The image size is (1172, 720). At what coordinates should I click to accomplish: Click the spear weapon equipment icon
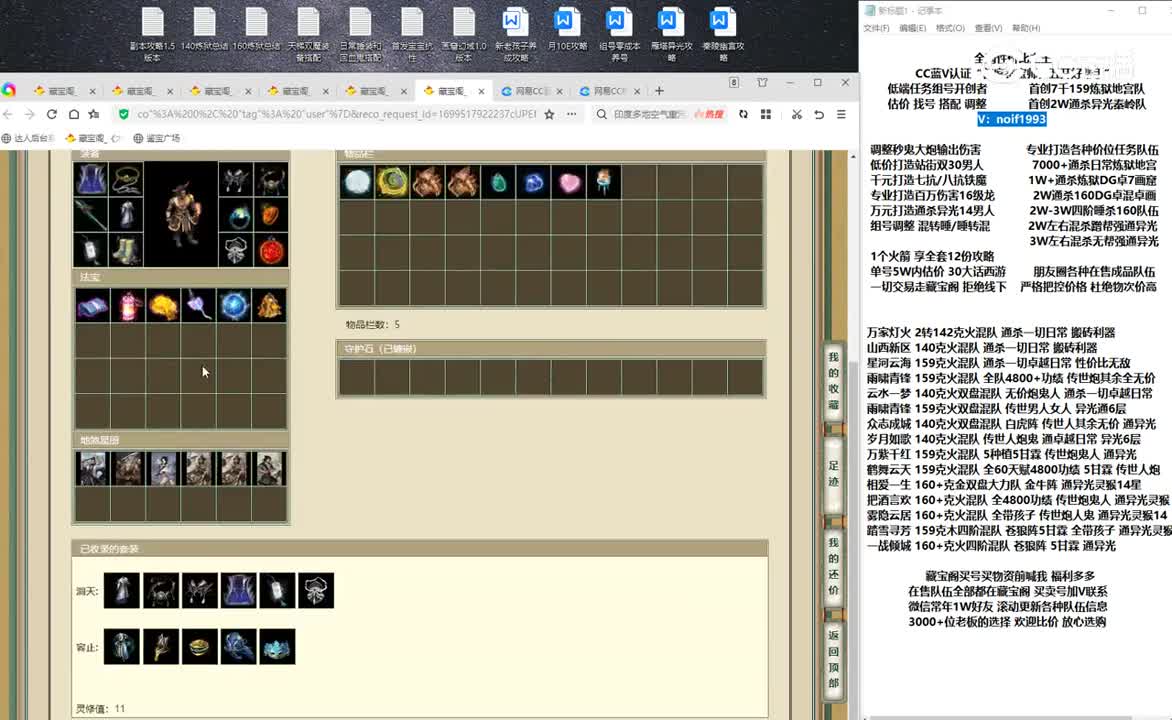click(x=91, y=215)
